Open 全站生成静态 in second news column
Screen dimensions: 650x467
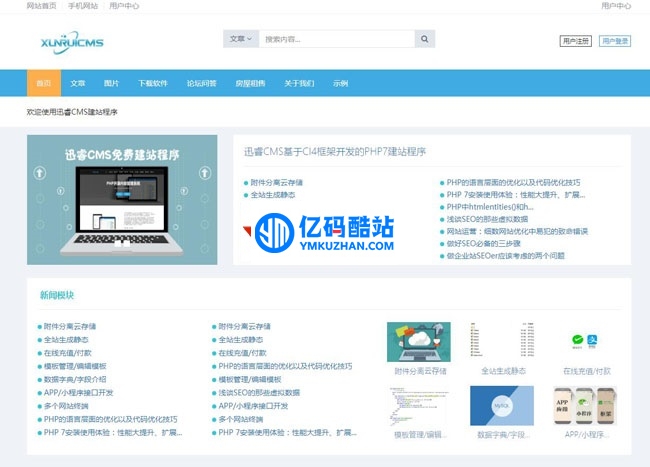coord(241,340)
